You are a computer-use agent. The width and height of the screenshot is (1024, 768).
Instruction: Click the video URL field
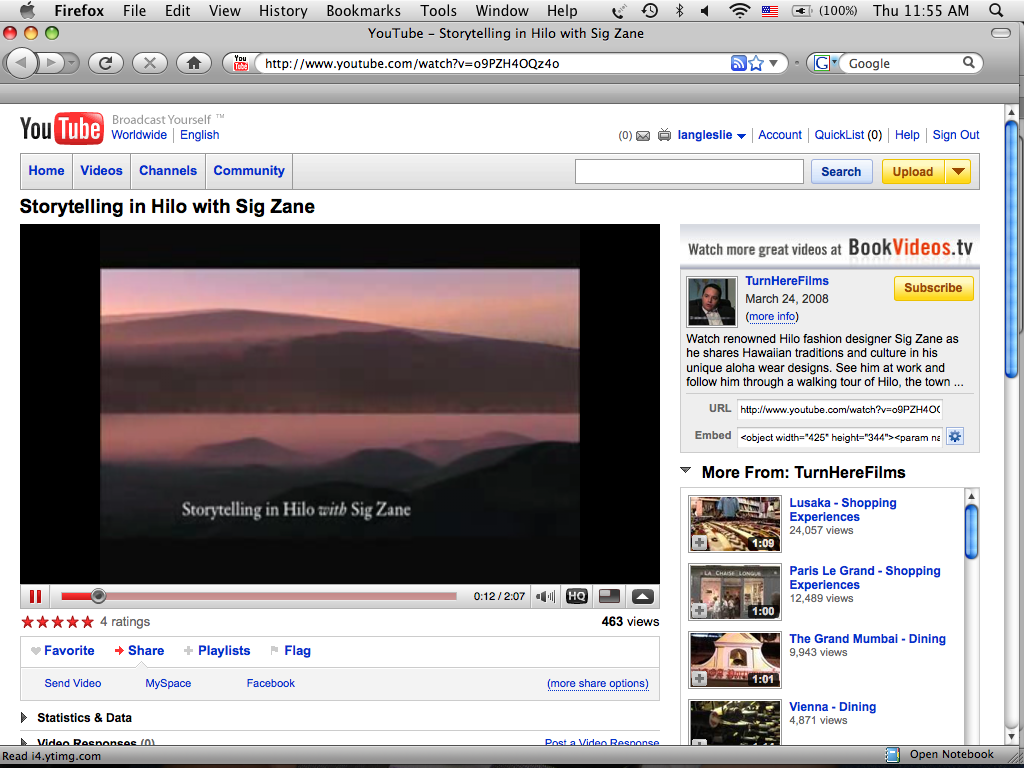pyautogui.click(x=840, y=409)
